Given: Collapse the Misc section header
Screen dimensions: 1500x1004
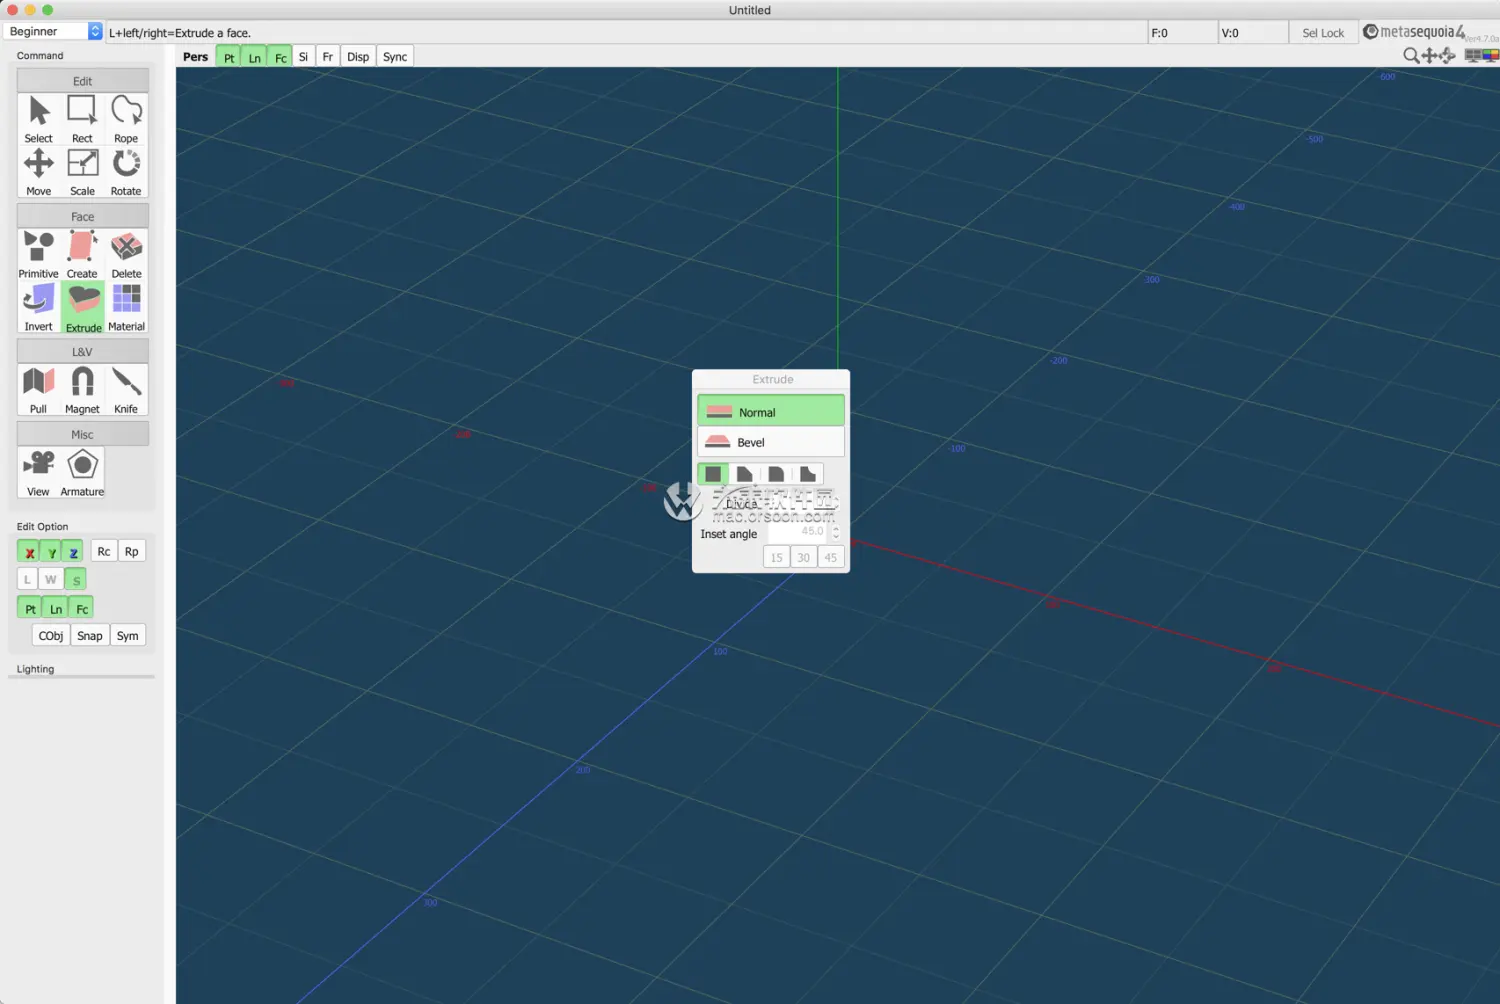Looking at the screenshot, I should pos(83,434).
